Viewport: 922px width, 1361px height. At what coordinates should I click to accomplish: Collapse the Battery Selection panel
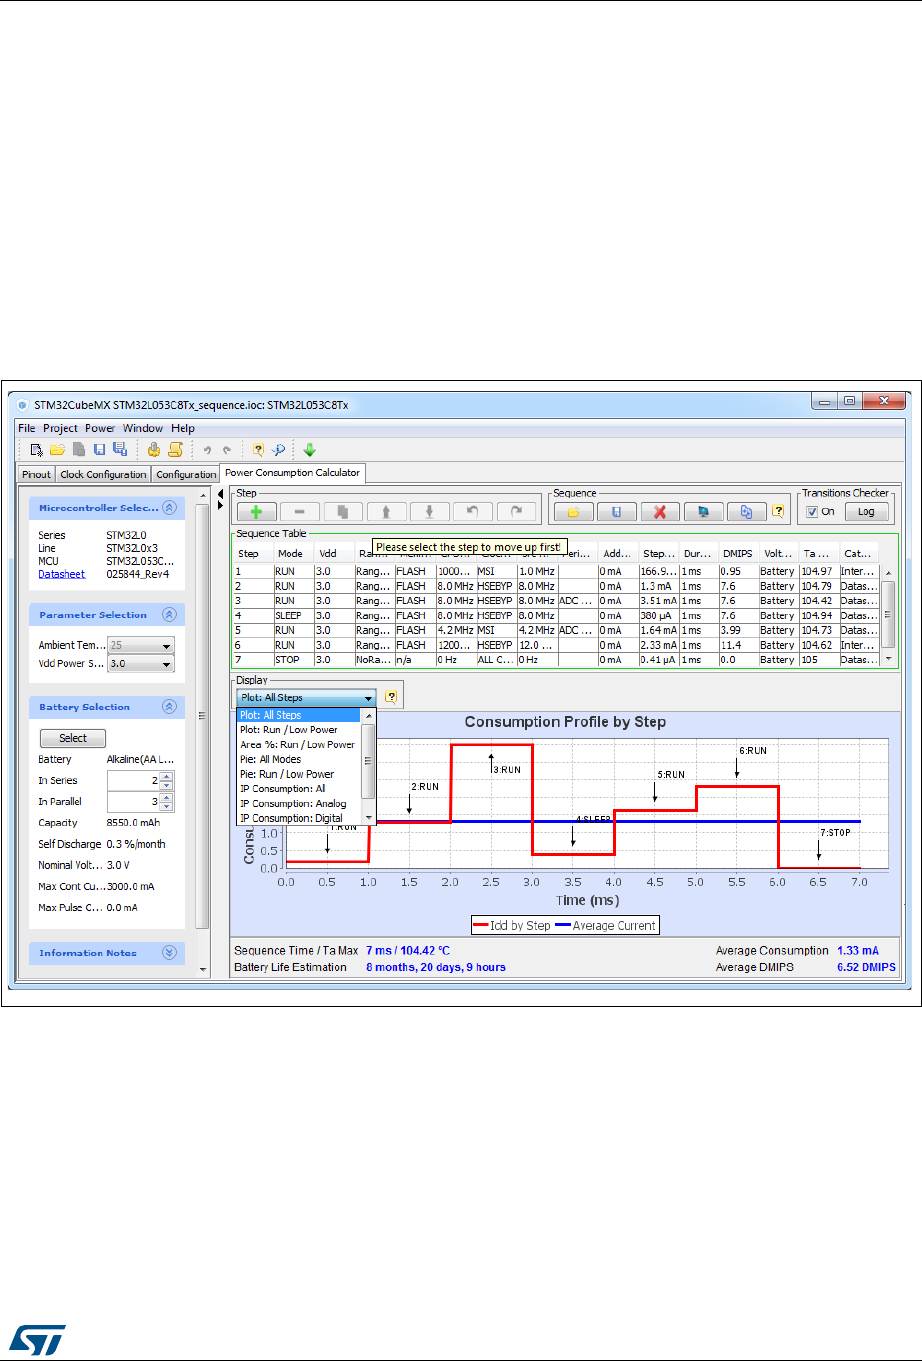pyautogui.click(x=169, y=707)
